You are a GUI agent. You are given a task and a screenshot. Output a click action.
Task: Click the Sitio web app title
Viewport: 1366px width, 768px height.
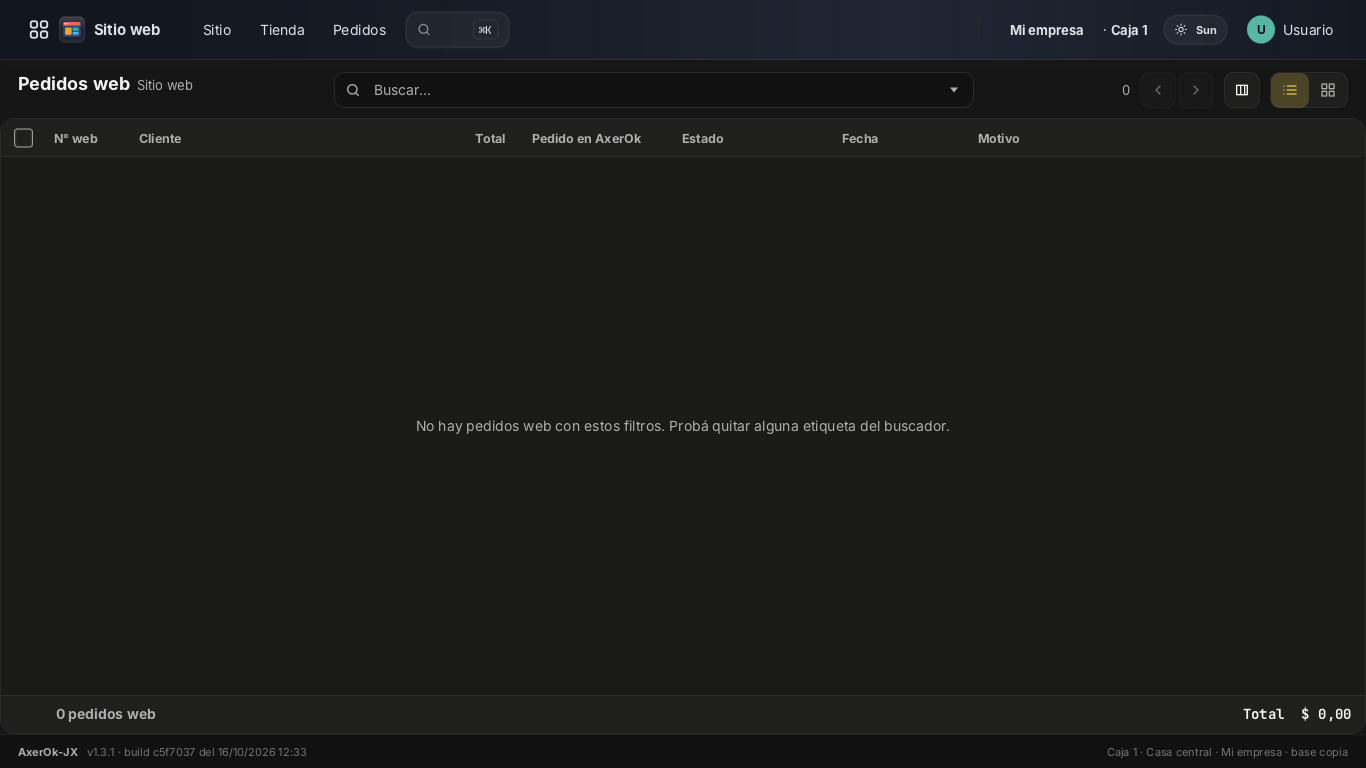pyautogui.click(x=127, y=30)
